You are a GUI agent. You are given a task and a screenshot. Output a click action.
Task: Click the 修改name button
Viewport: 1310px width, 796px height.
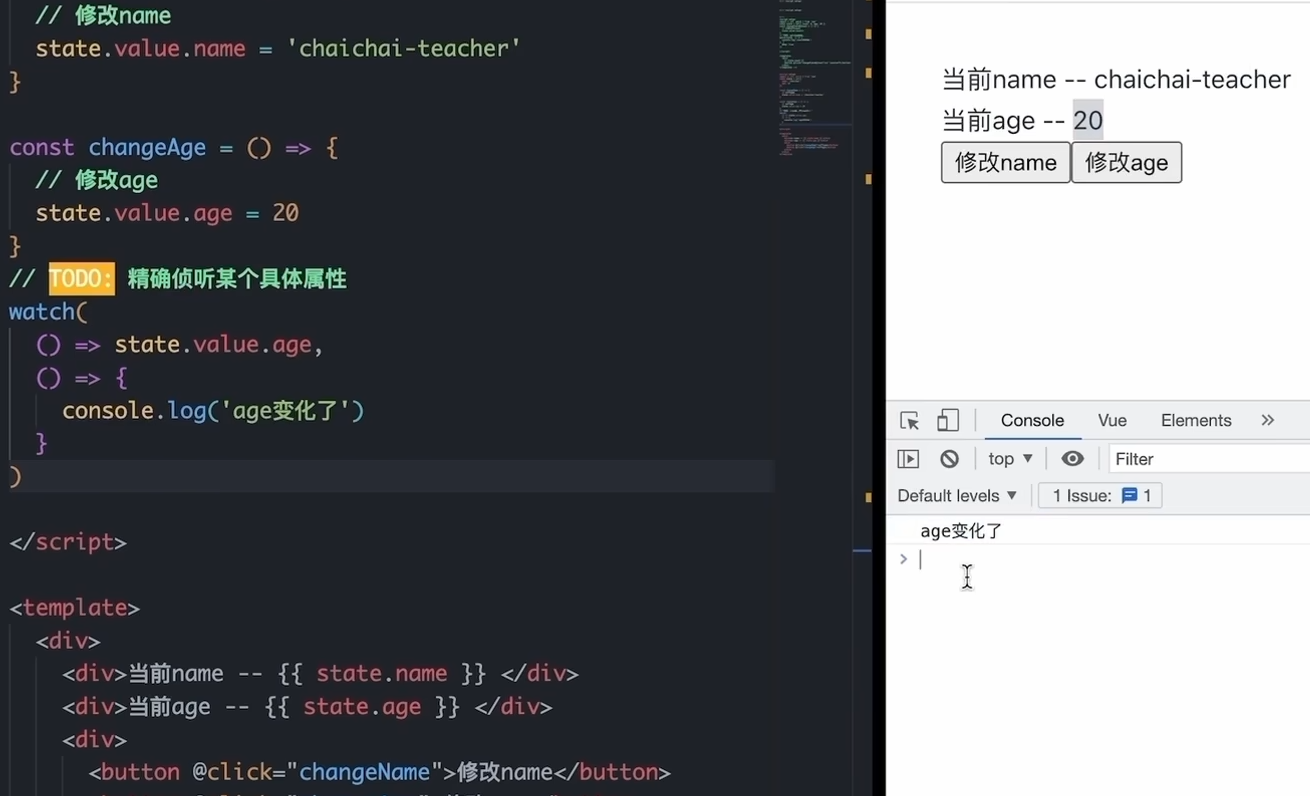(x=1004, y=162)
